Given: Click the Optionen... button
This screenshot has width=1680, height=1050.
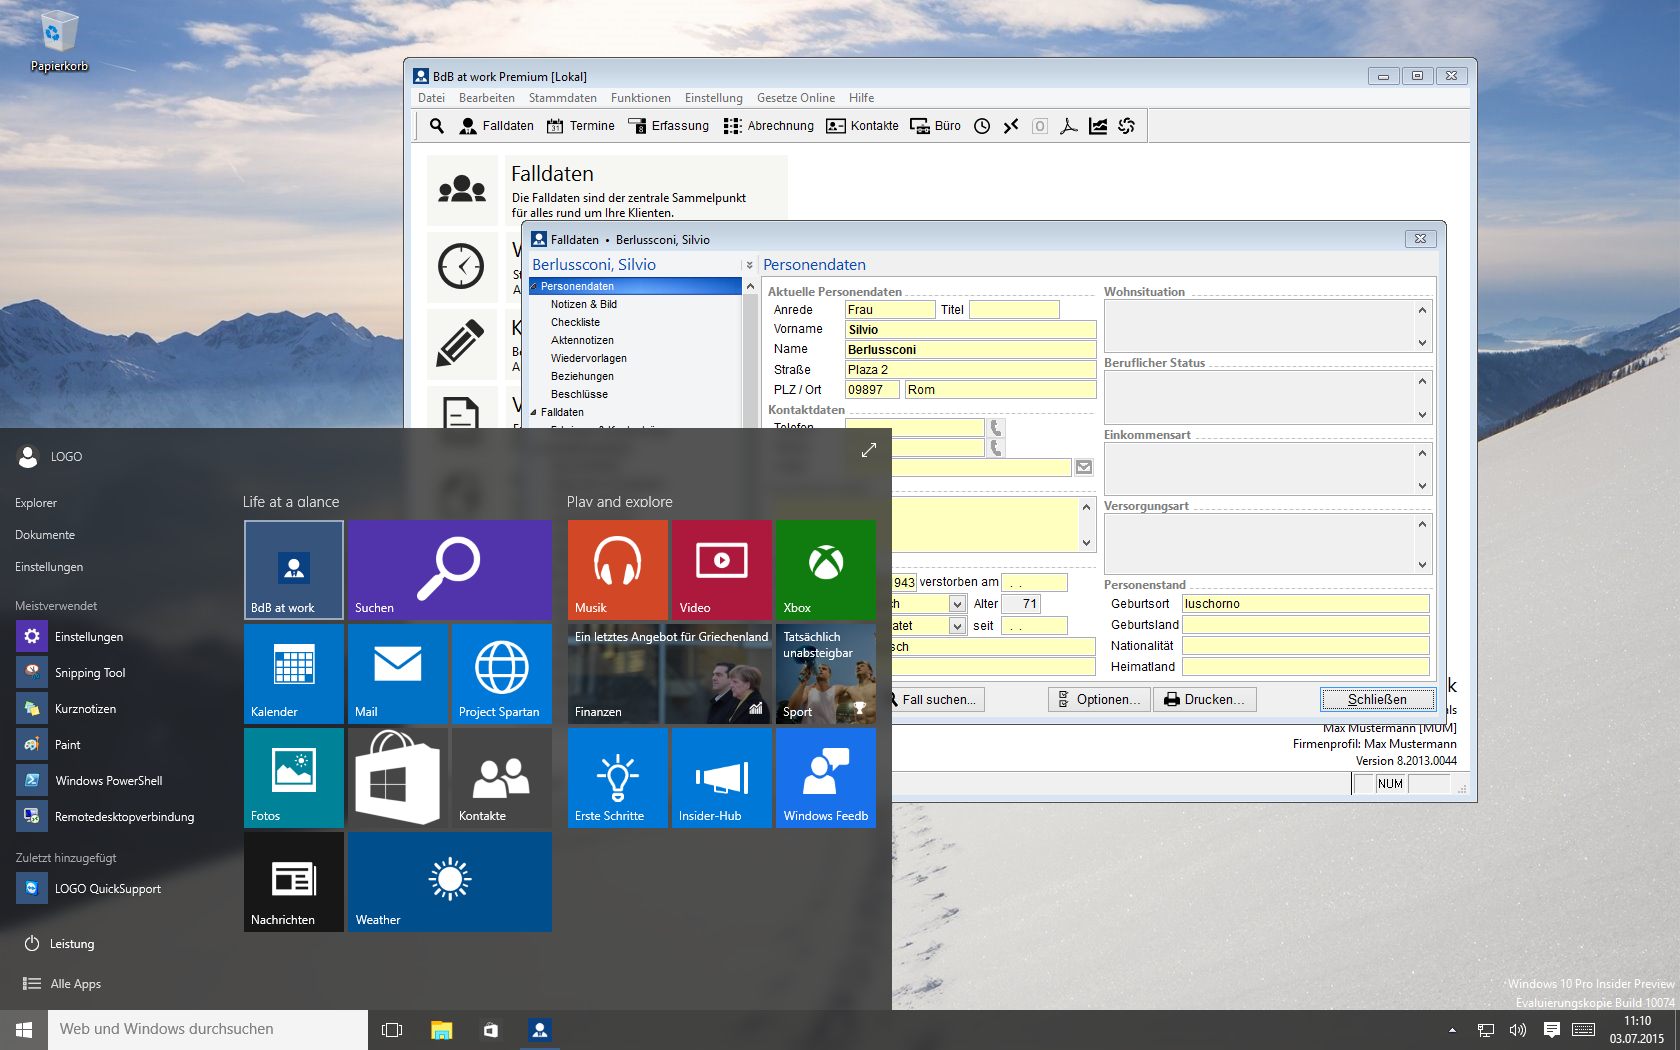Looking at the screenshot, I should 1099,700.
